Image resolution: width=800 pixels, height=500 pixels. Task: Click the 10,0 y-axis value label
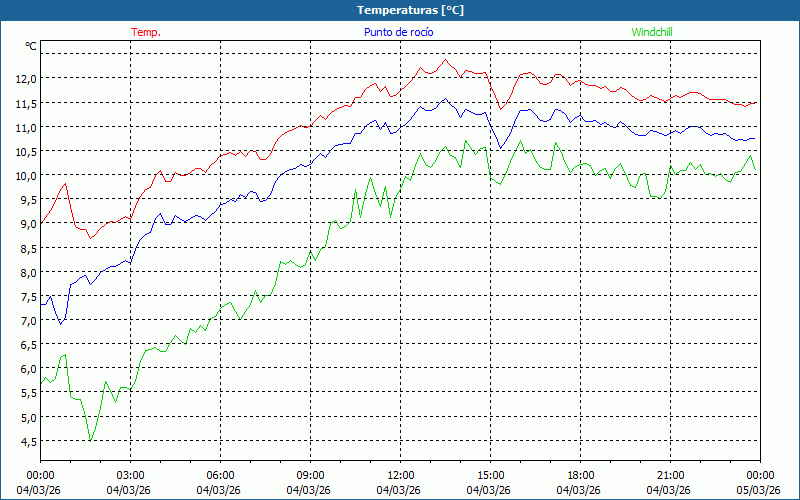[x=26, y=176]
